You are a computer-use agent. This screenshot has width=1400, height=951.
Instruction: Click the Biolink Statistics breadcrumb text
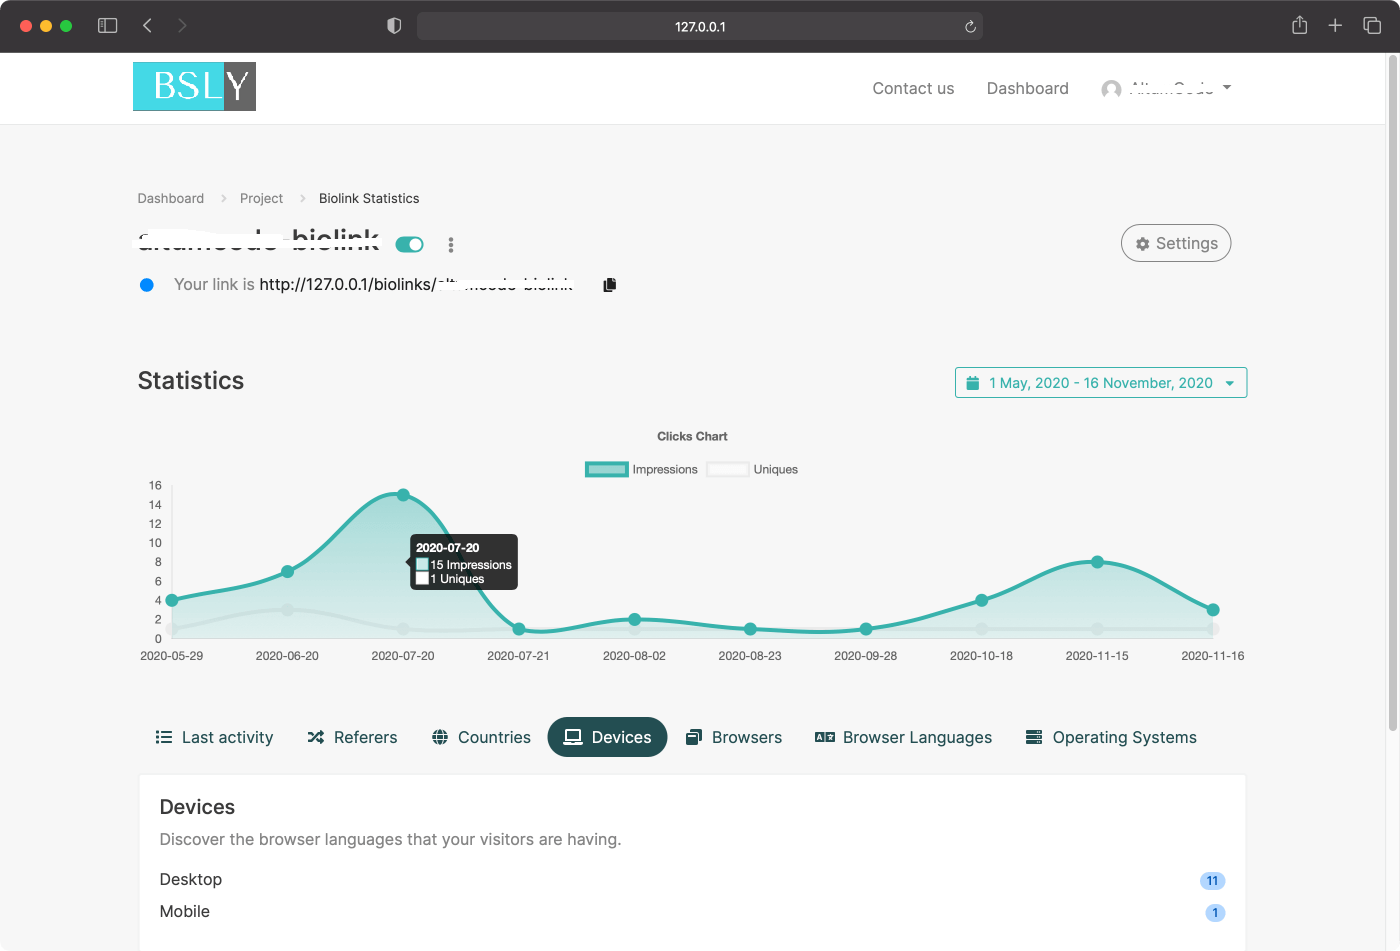369,198
